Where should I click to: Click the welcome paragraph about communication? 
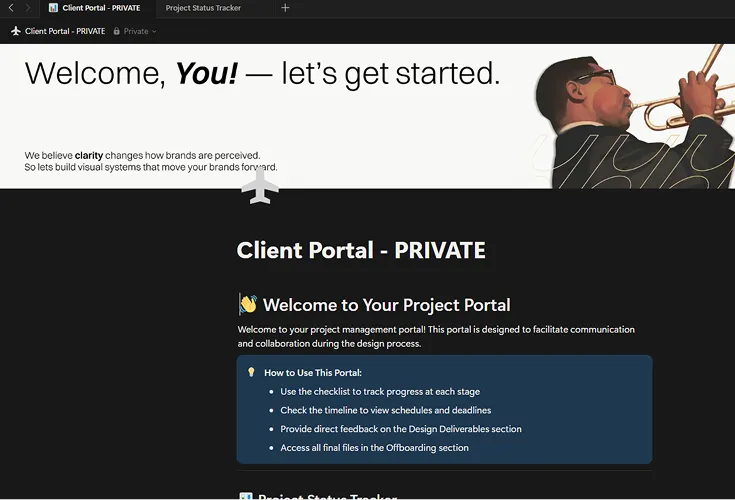pyautogui.click(x=436, y=336)
